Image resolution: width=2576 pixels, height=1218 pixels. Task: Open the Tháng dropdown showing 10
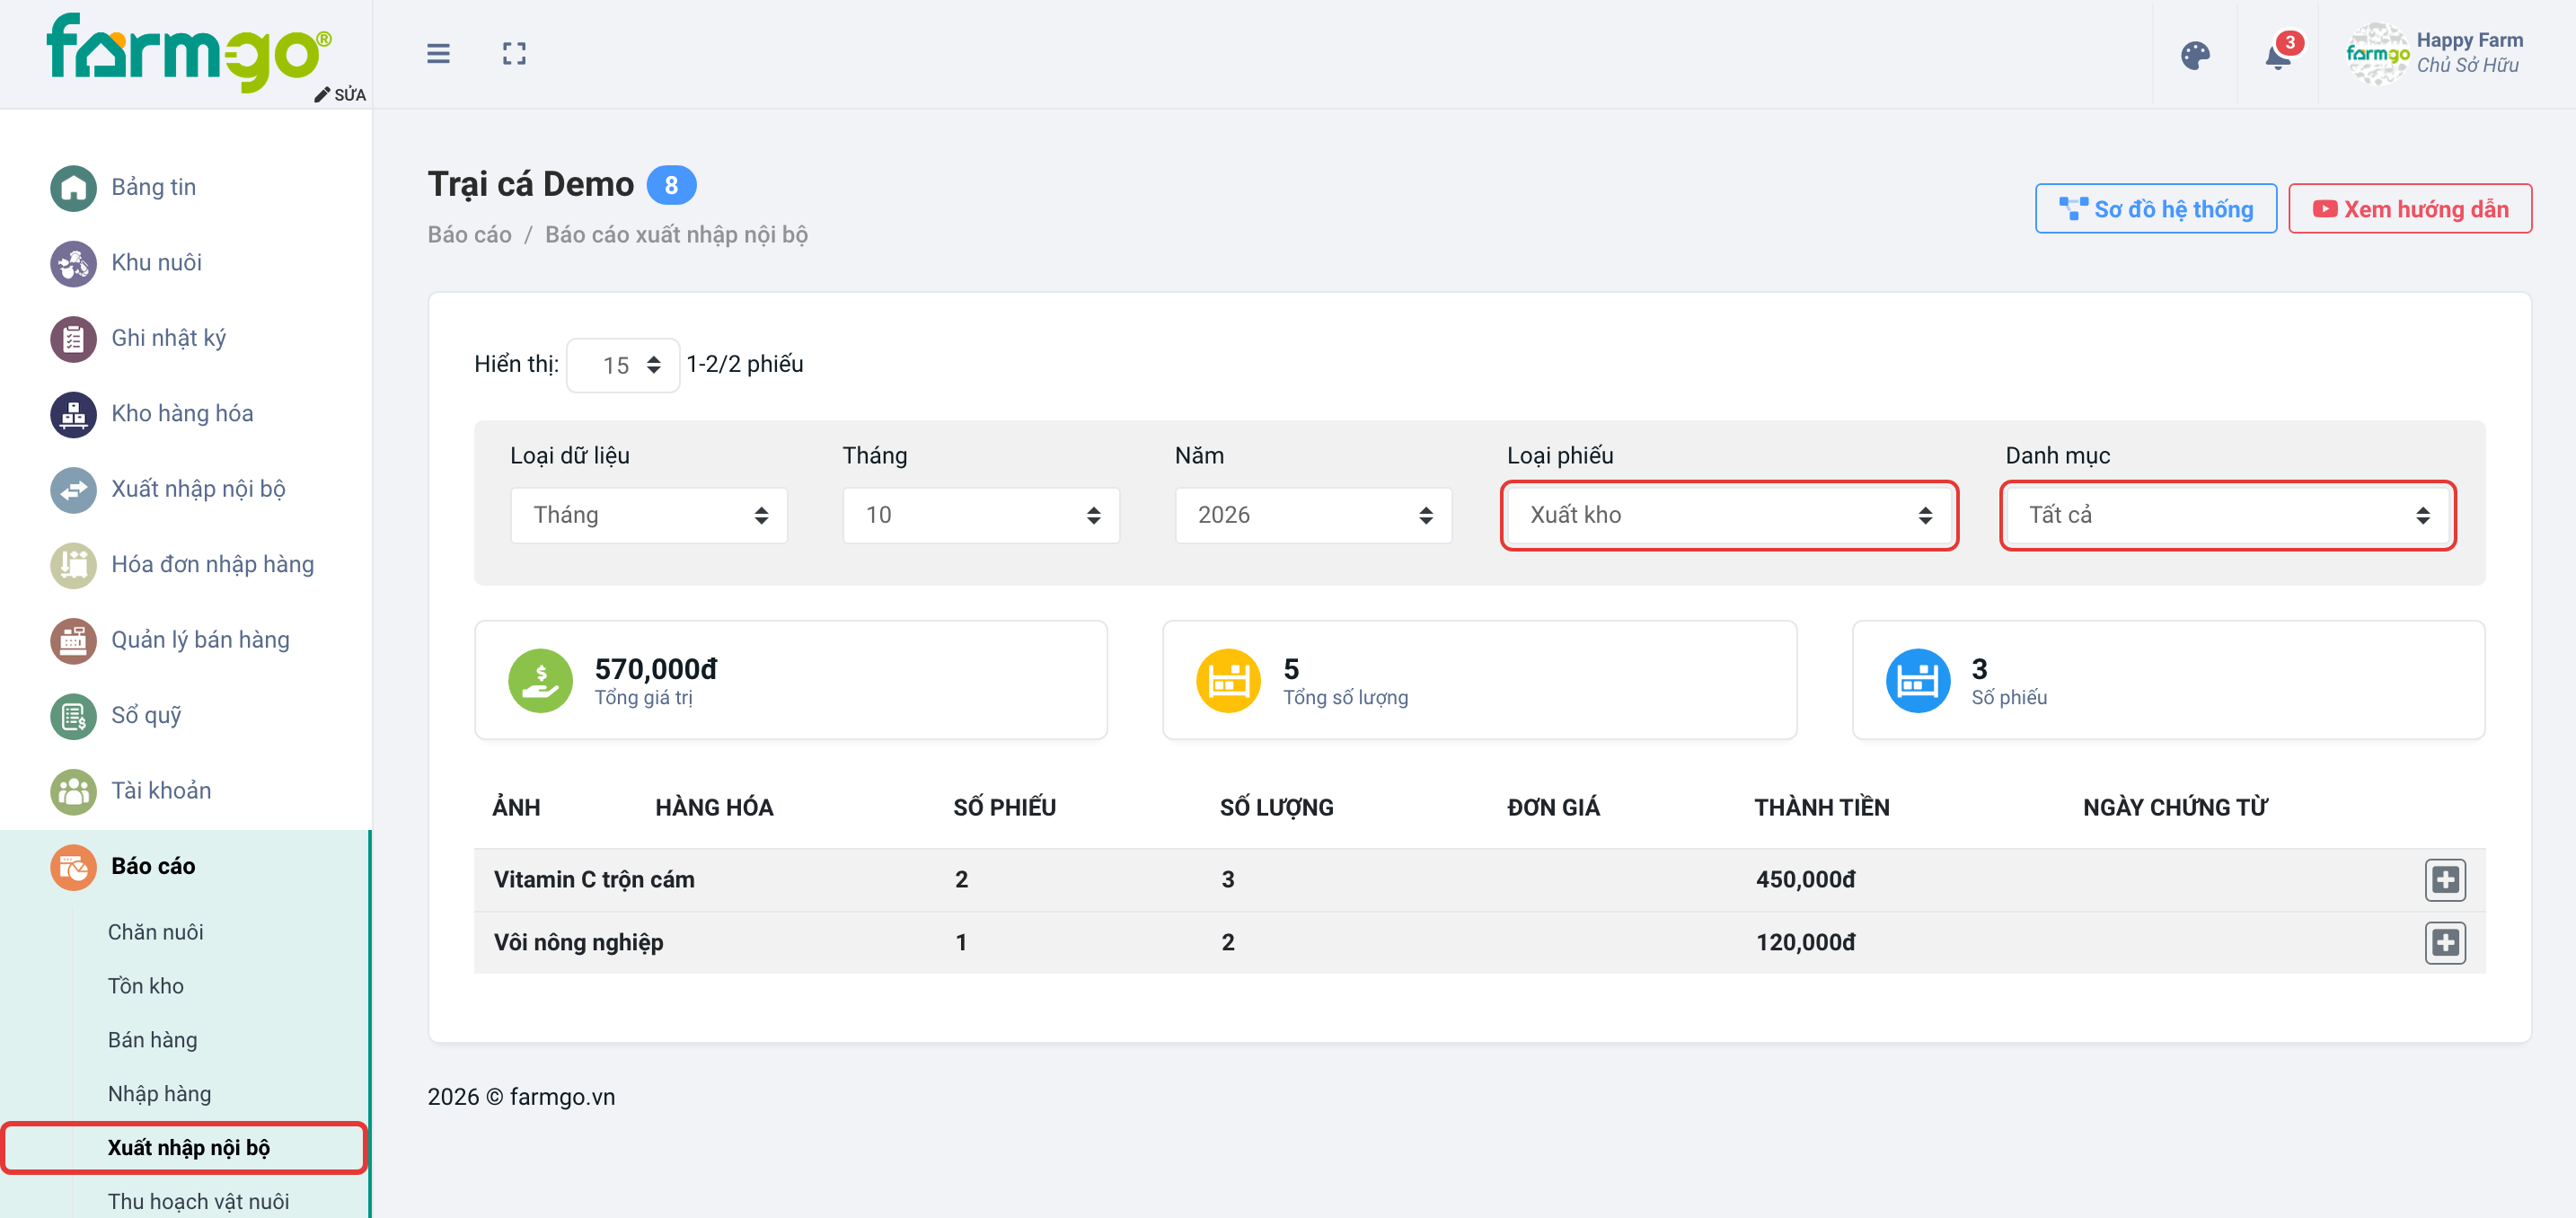click(981, 515)
